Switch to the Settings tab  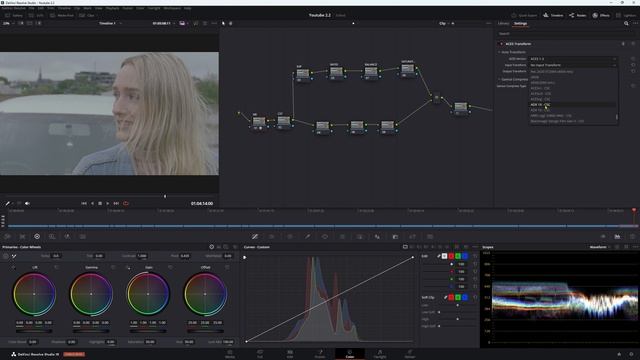(x=520, y=23)
